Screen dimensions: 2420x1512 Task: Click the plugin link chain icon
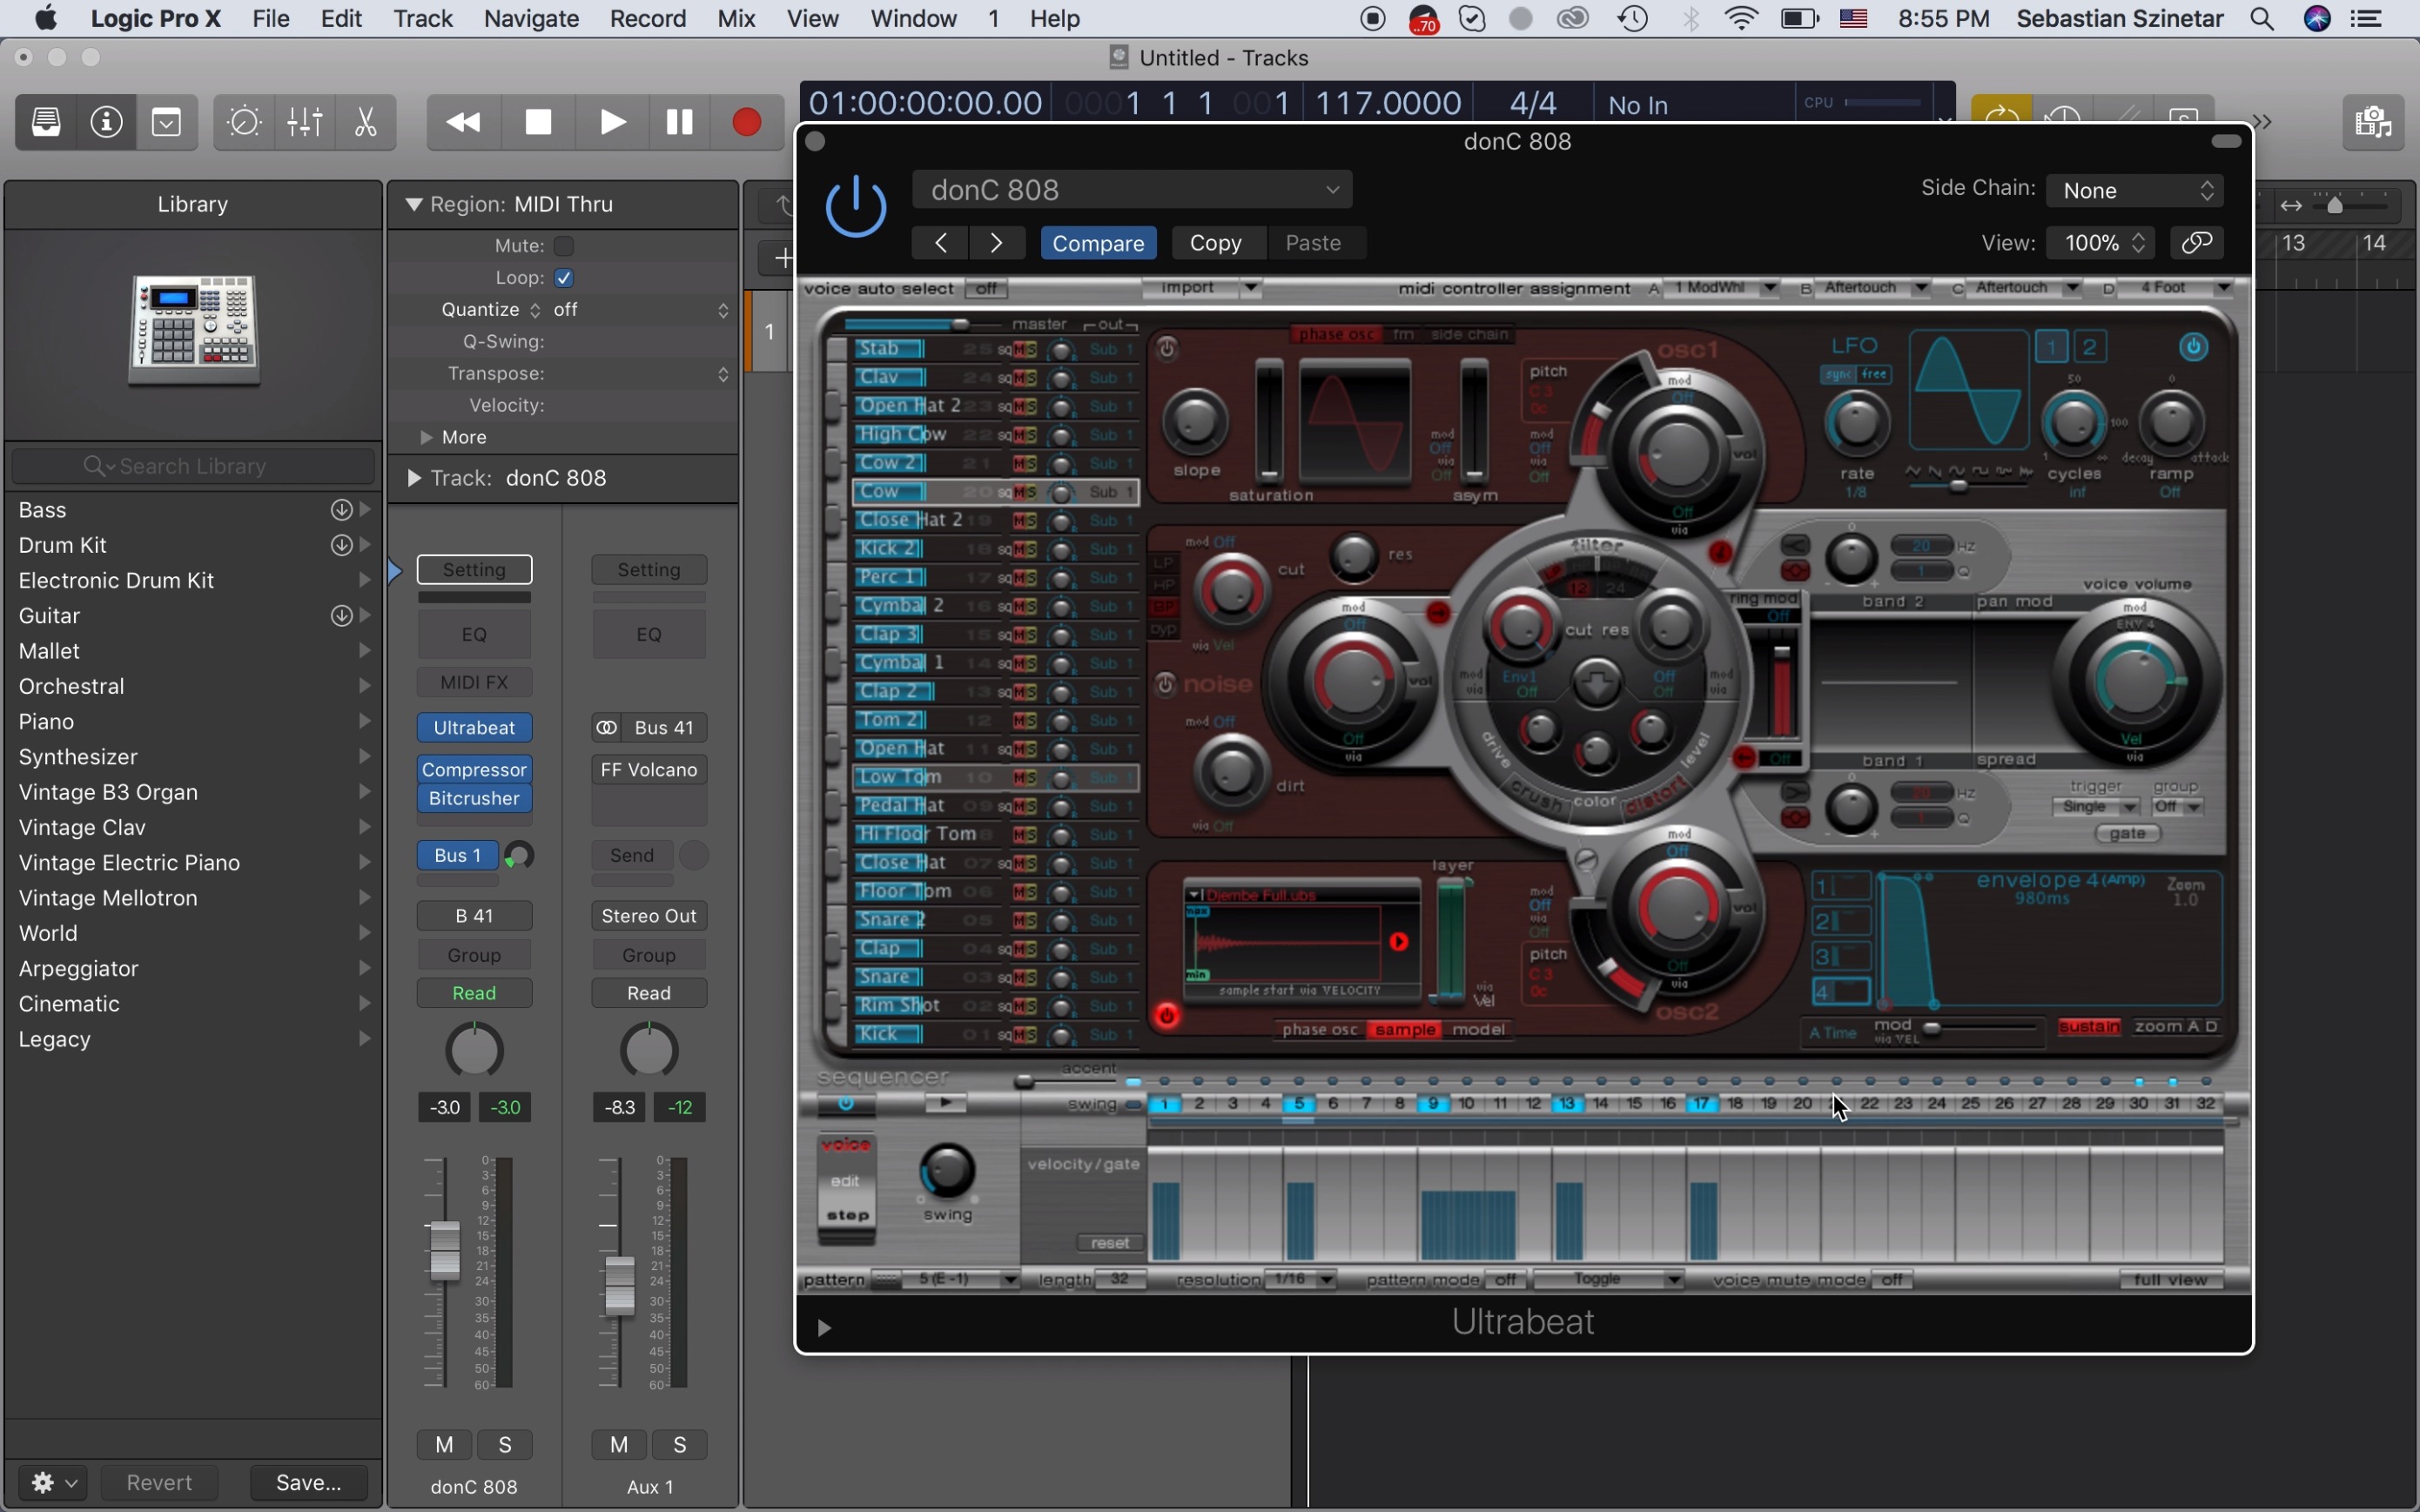(x=2198, y=243)
